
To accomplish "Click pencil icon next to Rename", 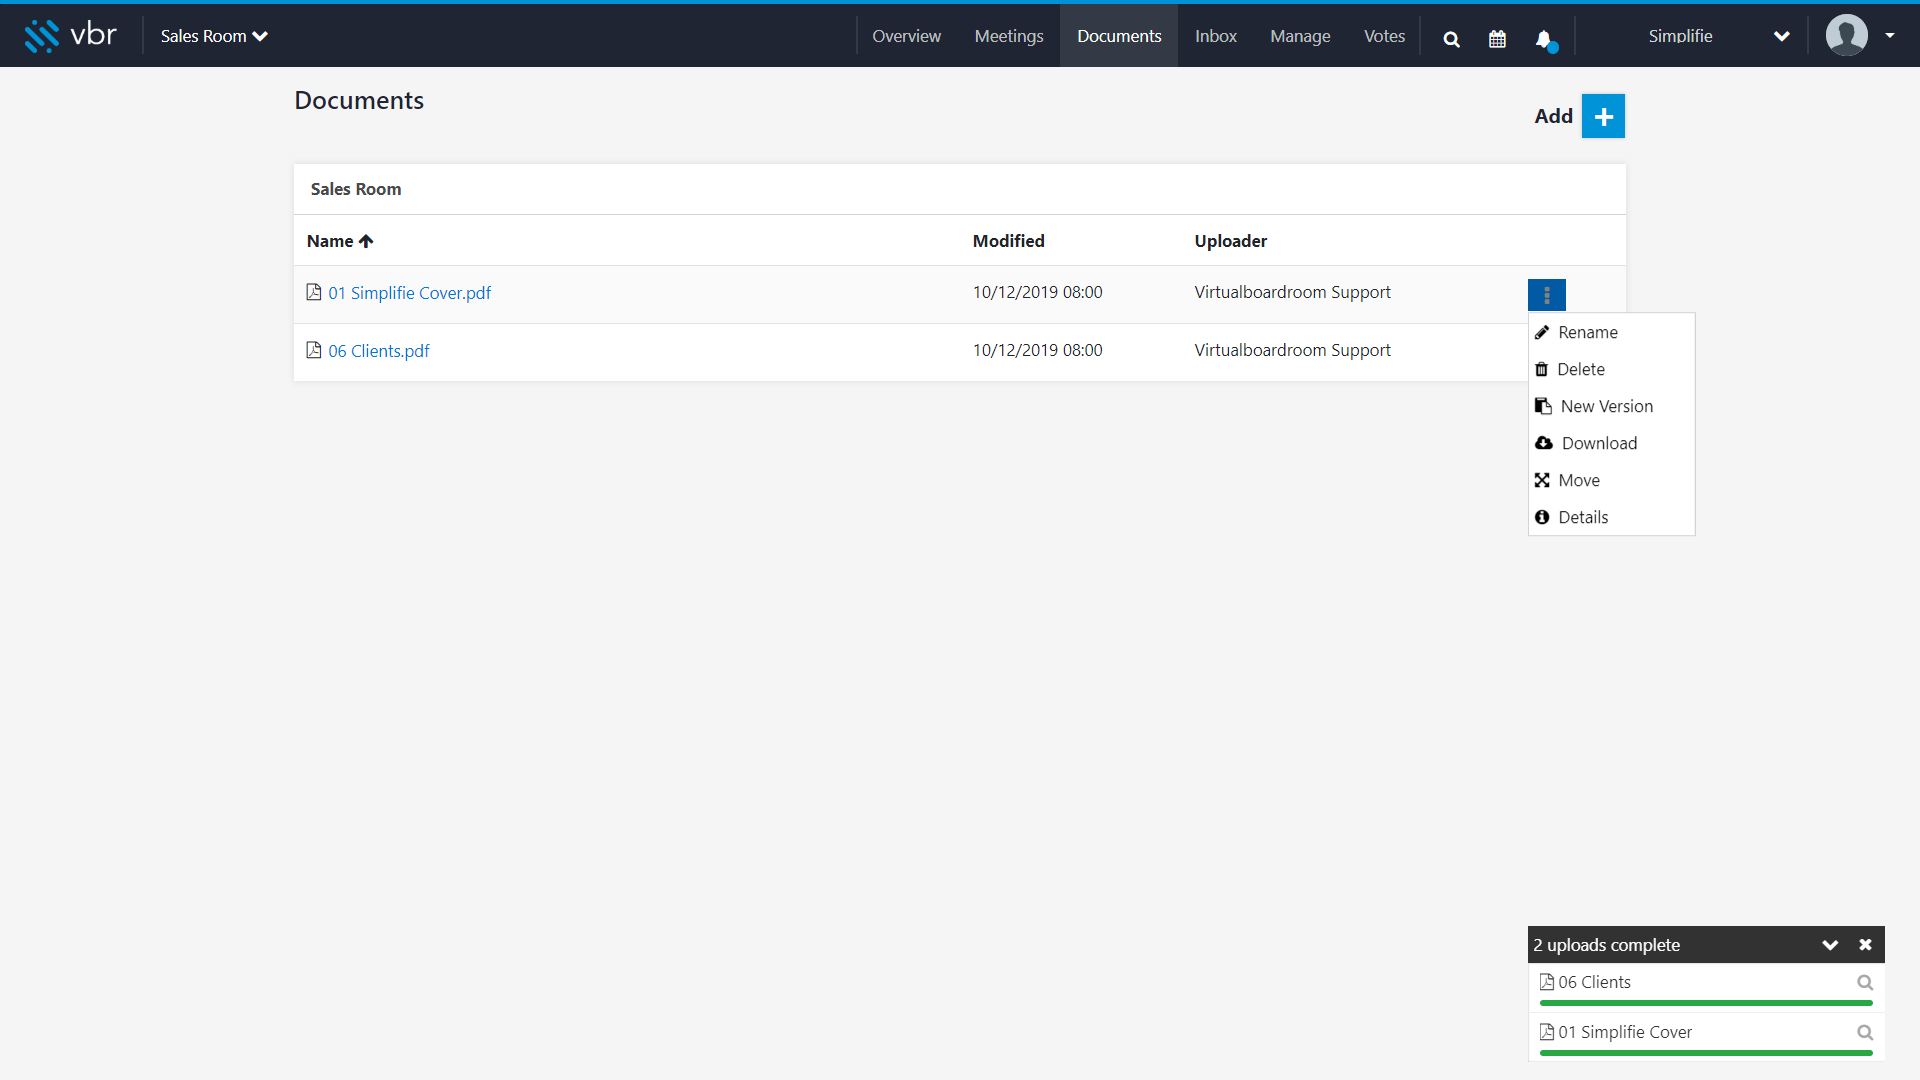I will (x=1542, y=332).
